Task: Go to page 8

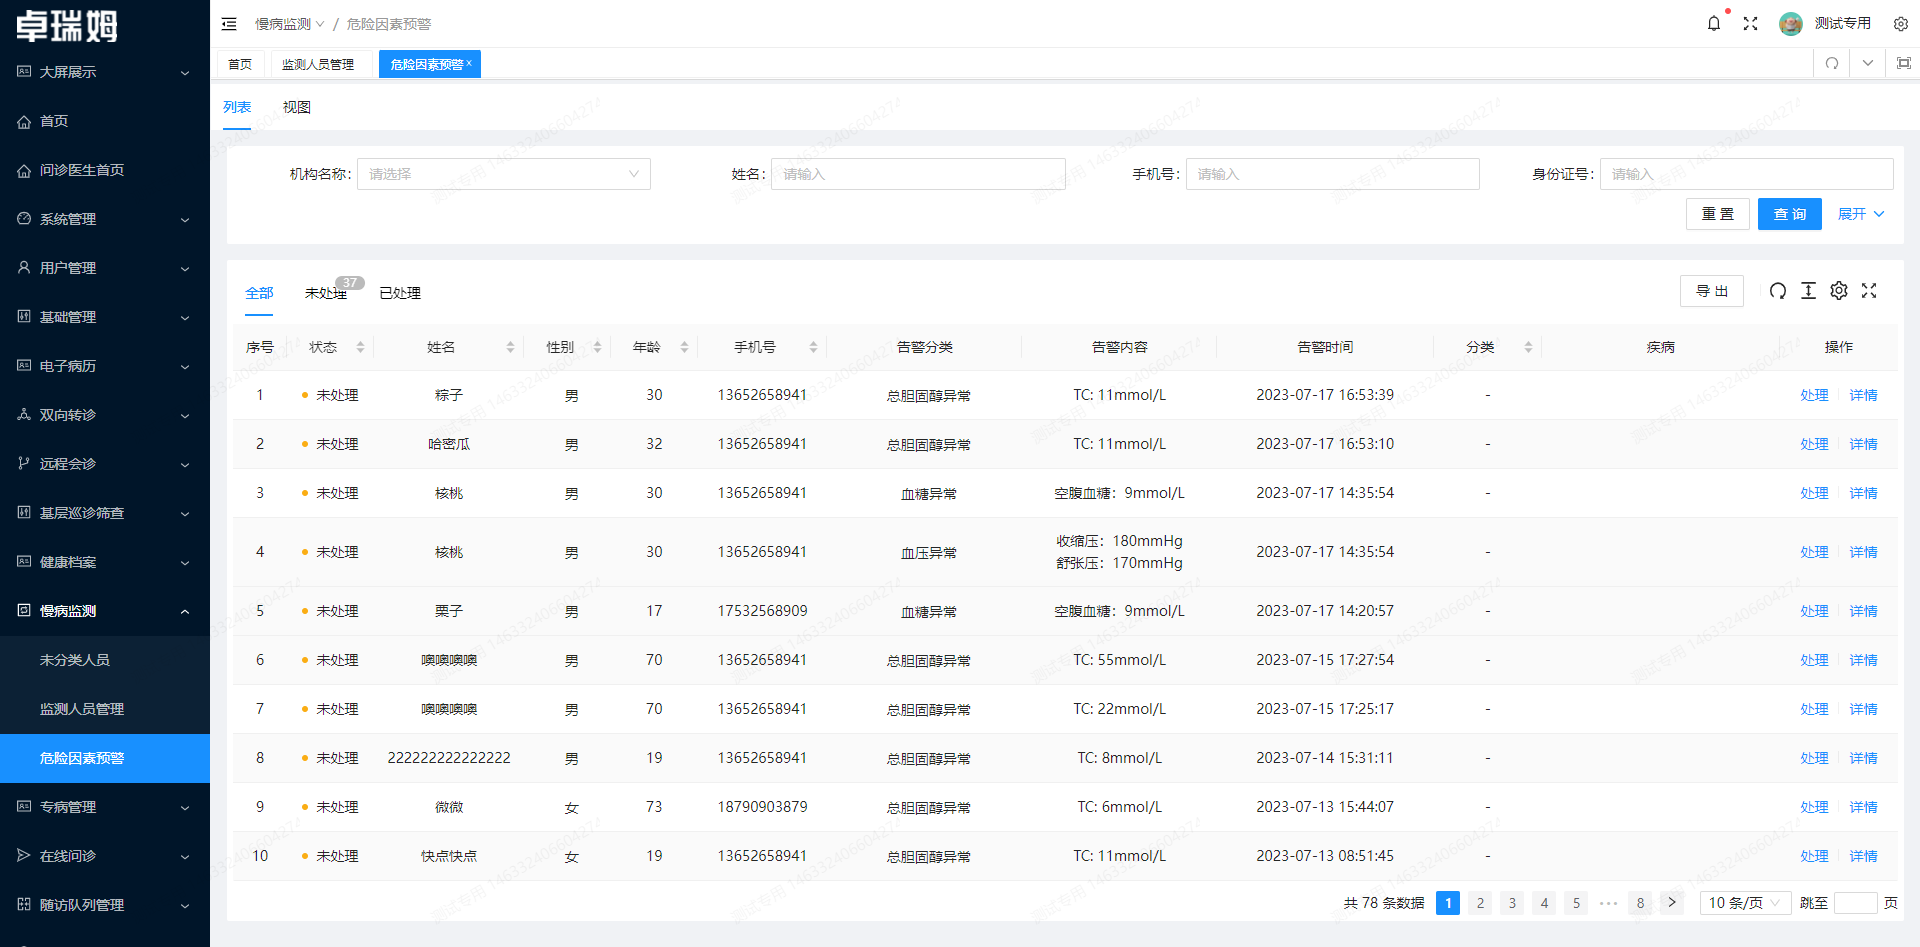Action: (1640, 903)
